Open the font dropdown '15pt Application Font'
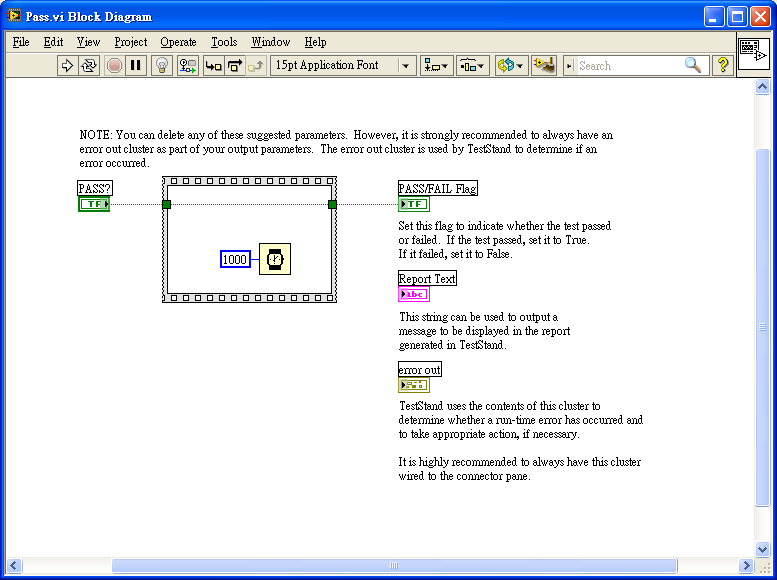Image resolution: width=777 pixels, height=580 pixels. click(343, 65)
